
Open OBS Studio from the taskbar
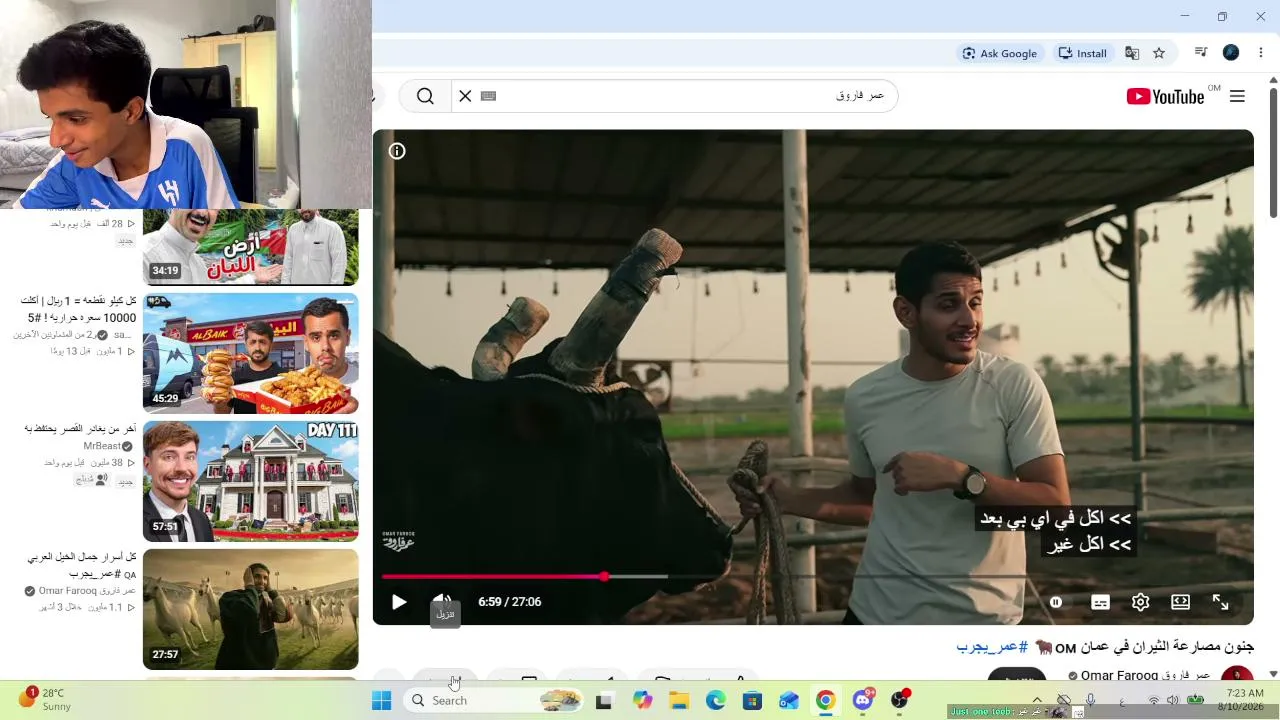click(899, 701)
